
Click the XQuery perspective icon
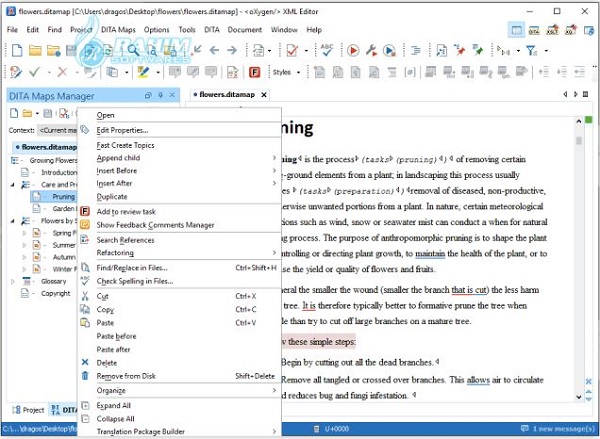coord(571,30)
